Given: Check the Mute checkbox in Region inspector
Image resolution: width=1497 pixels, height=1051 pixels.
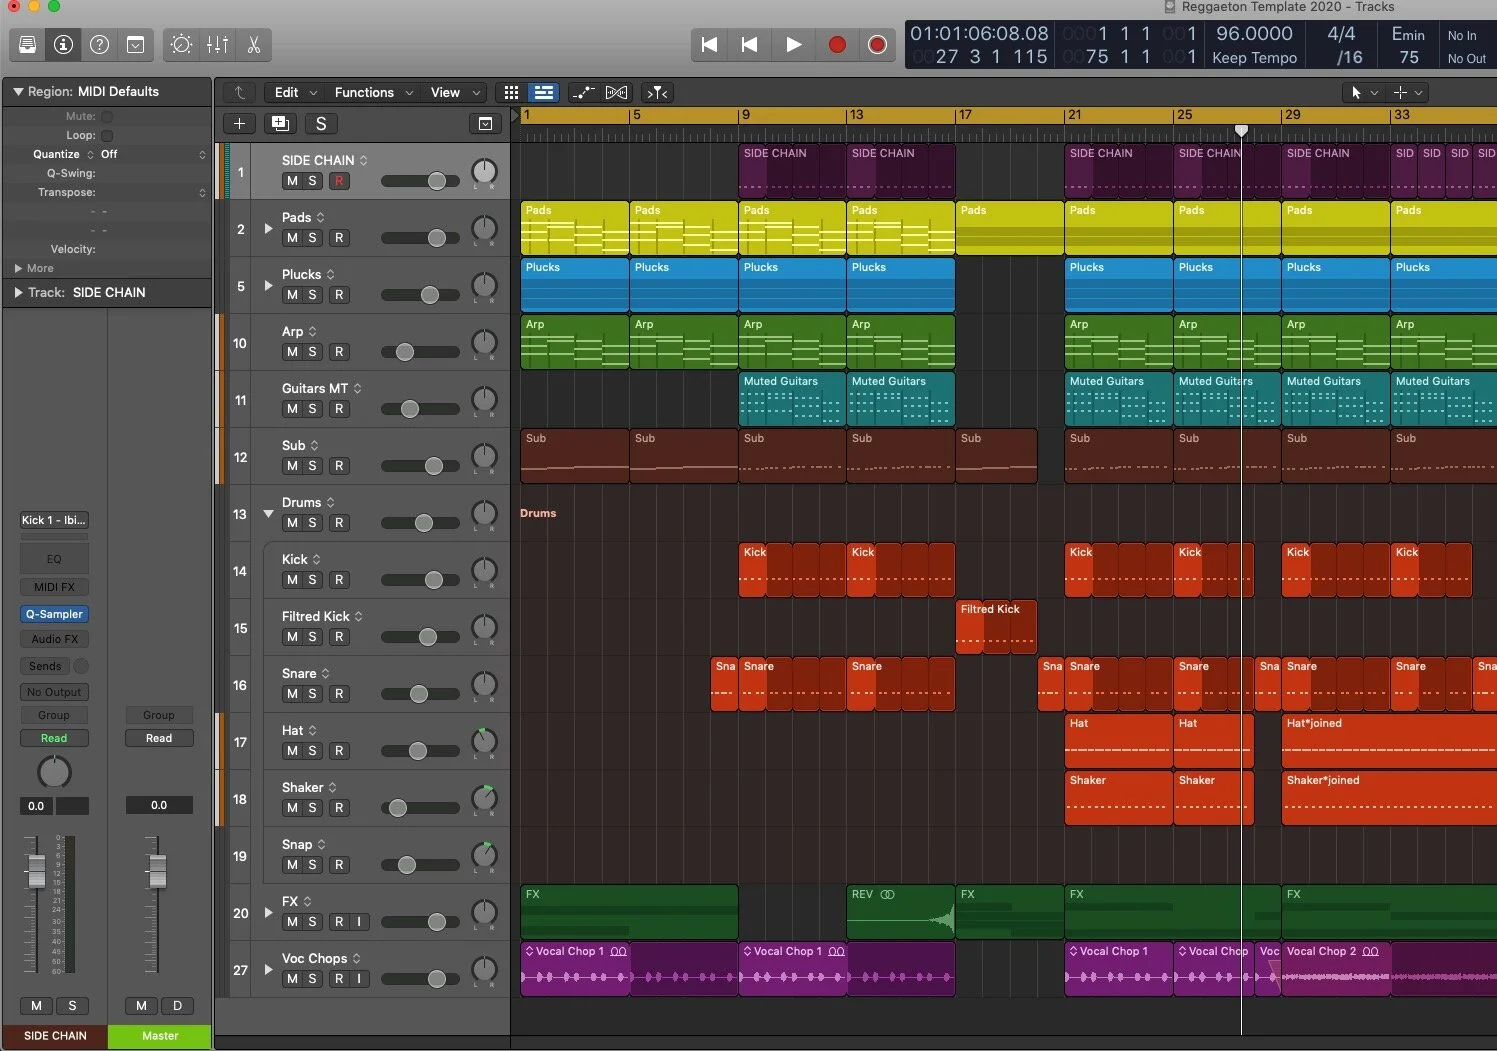Looking at the screenshot, I should tap(107, 116).
